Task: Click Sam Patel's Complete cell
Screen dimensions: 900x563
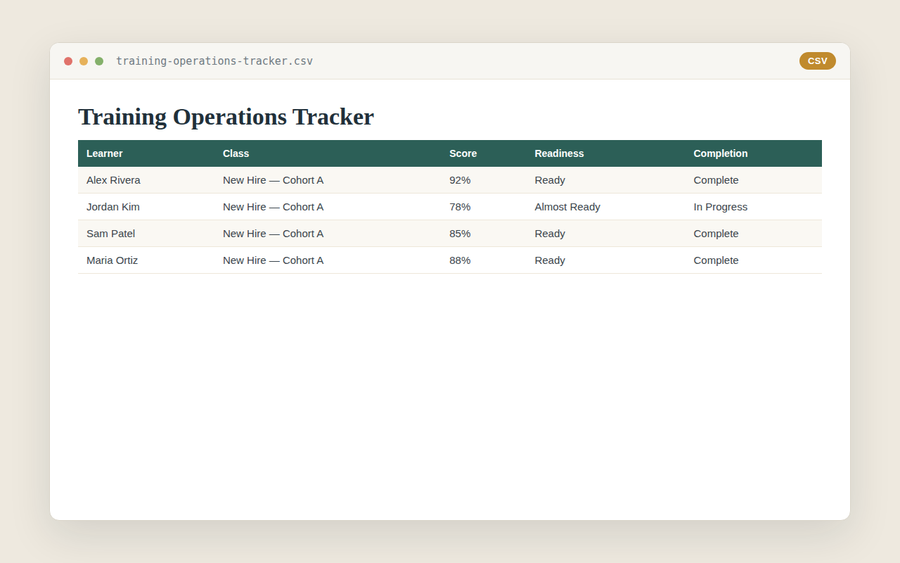Action: coord(753,234)
